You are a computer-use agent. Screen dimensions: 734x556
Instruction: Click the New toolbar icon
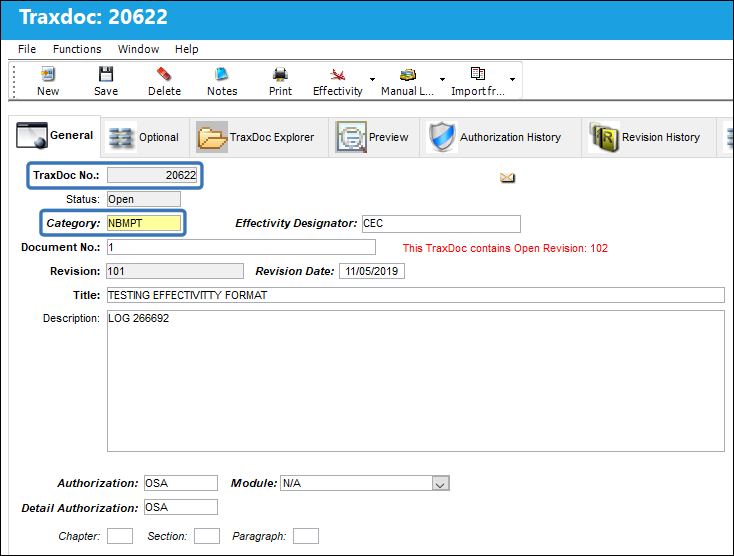coord(48,74)
